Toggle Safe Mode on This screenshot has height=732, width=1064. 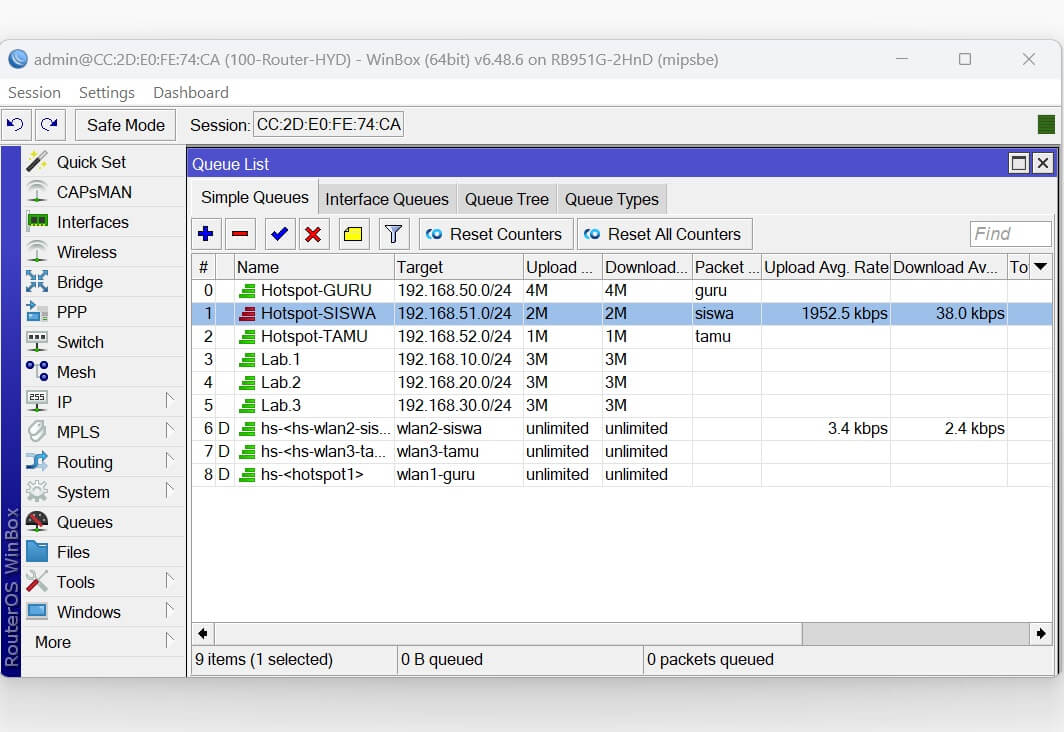pos(125,125)
